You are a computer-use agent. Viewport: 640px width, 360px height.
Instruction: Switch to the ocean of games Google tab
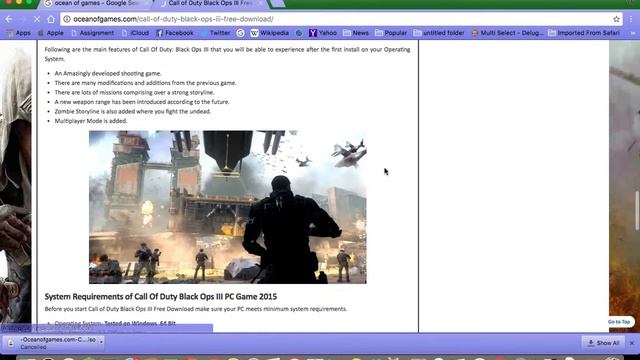click(96, 4)
